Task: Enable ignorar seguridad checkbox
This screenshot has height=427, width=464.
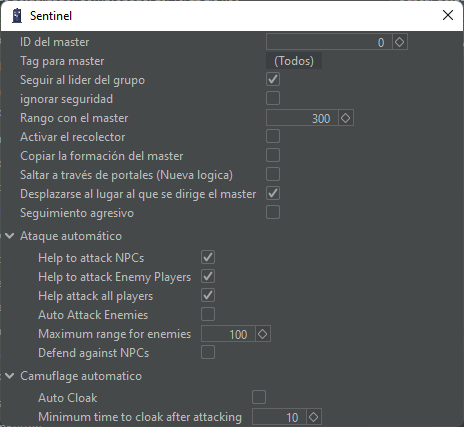Action: pyautogui.click(x=273, y=98)
